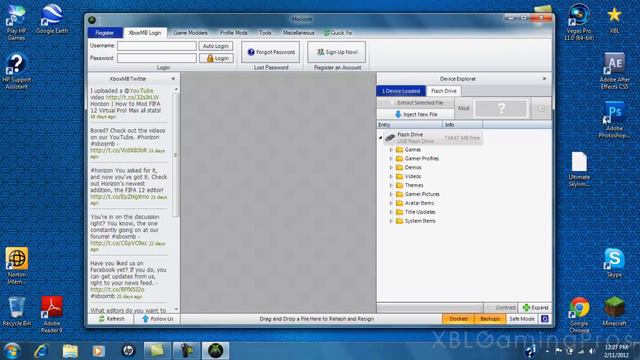The width and height of the screenshot is (640, 360).
Task: Click the blue icon beside Safe Mode
Action: tap(545, 319)
